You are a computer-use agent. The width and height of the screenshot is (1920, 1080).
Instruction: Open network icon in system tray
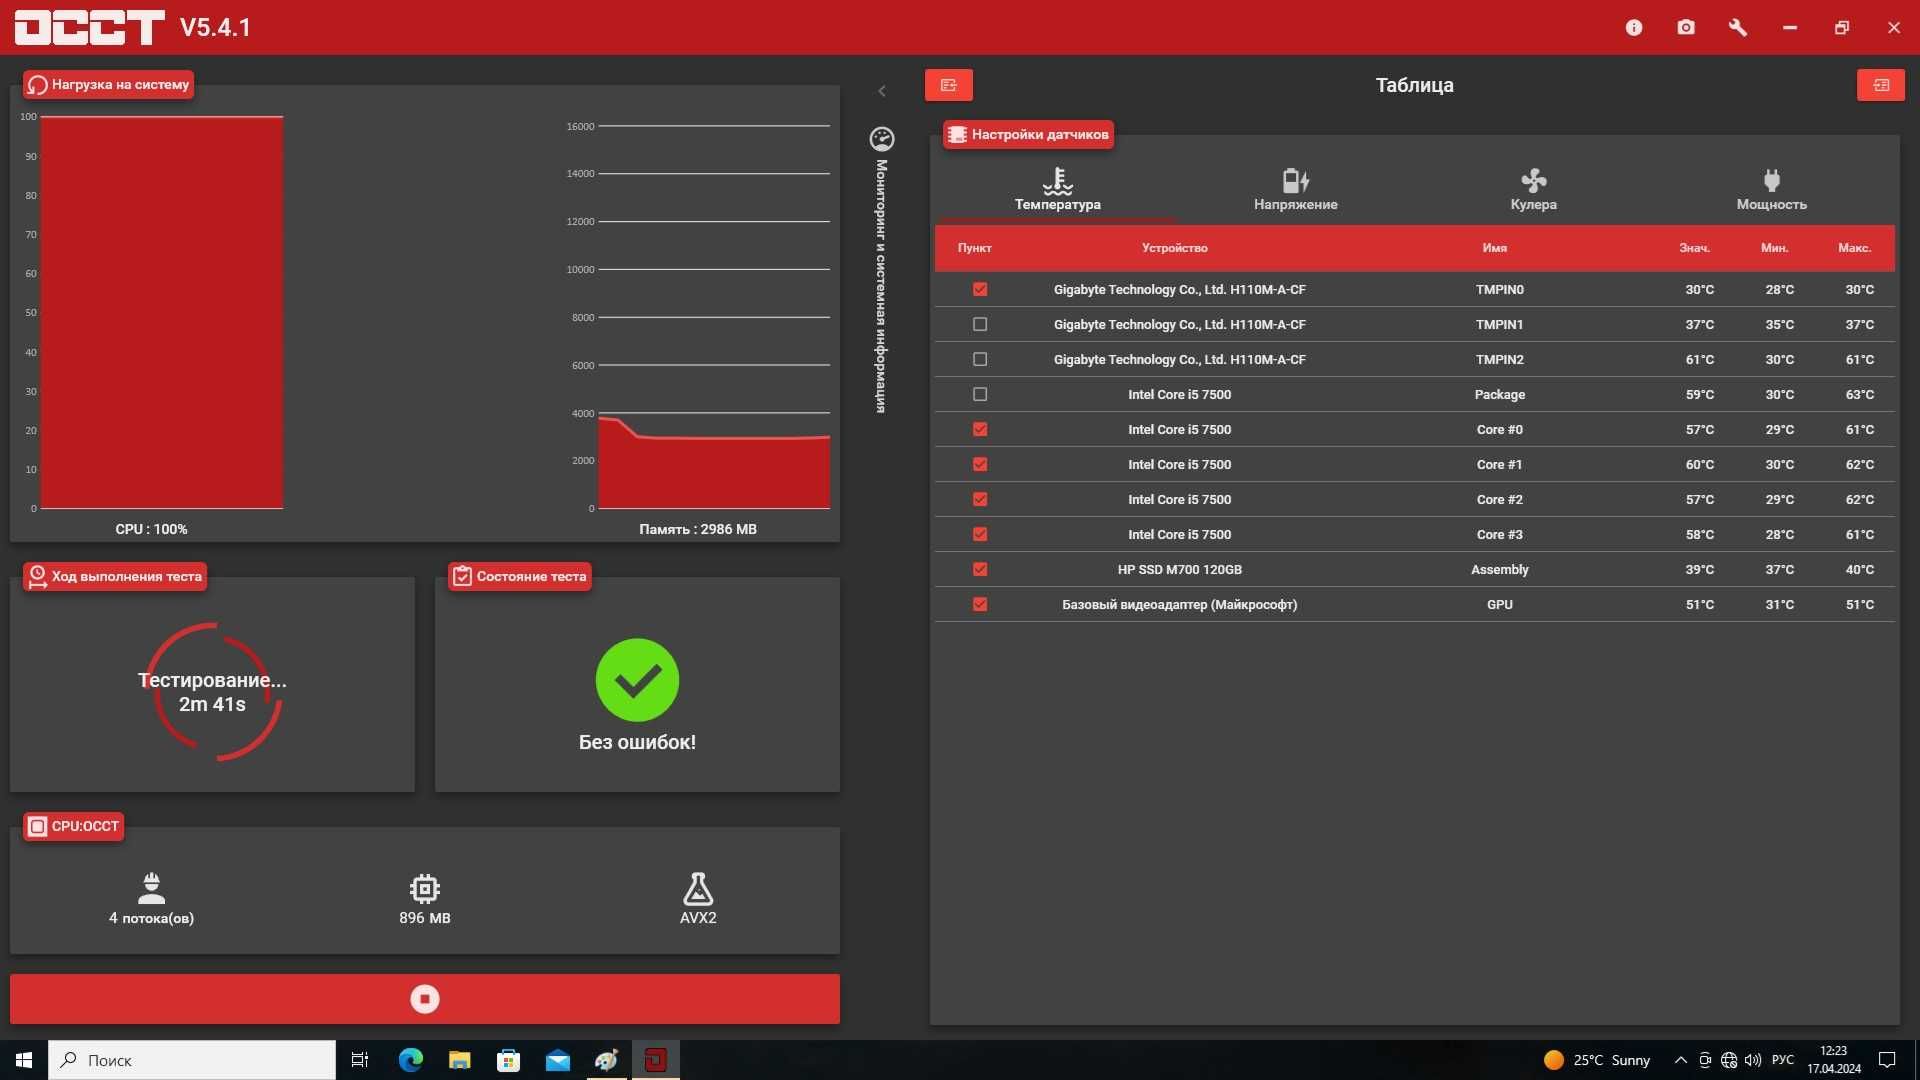click(x=1729, y=1060)
